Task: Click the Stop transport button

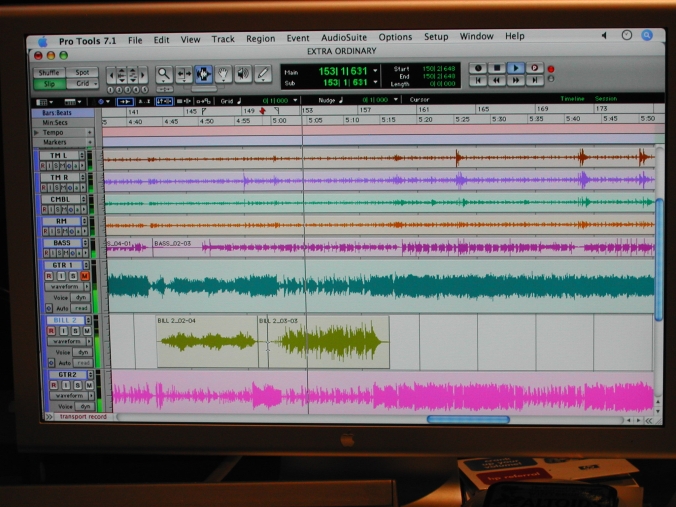Action: [497, 68]
